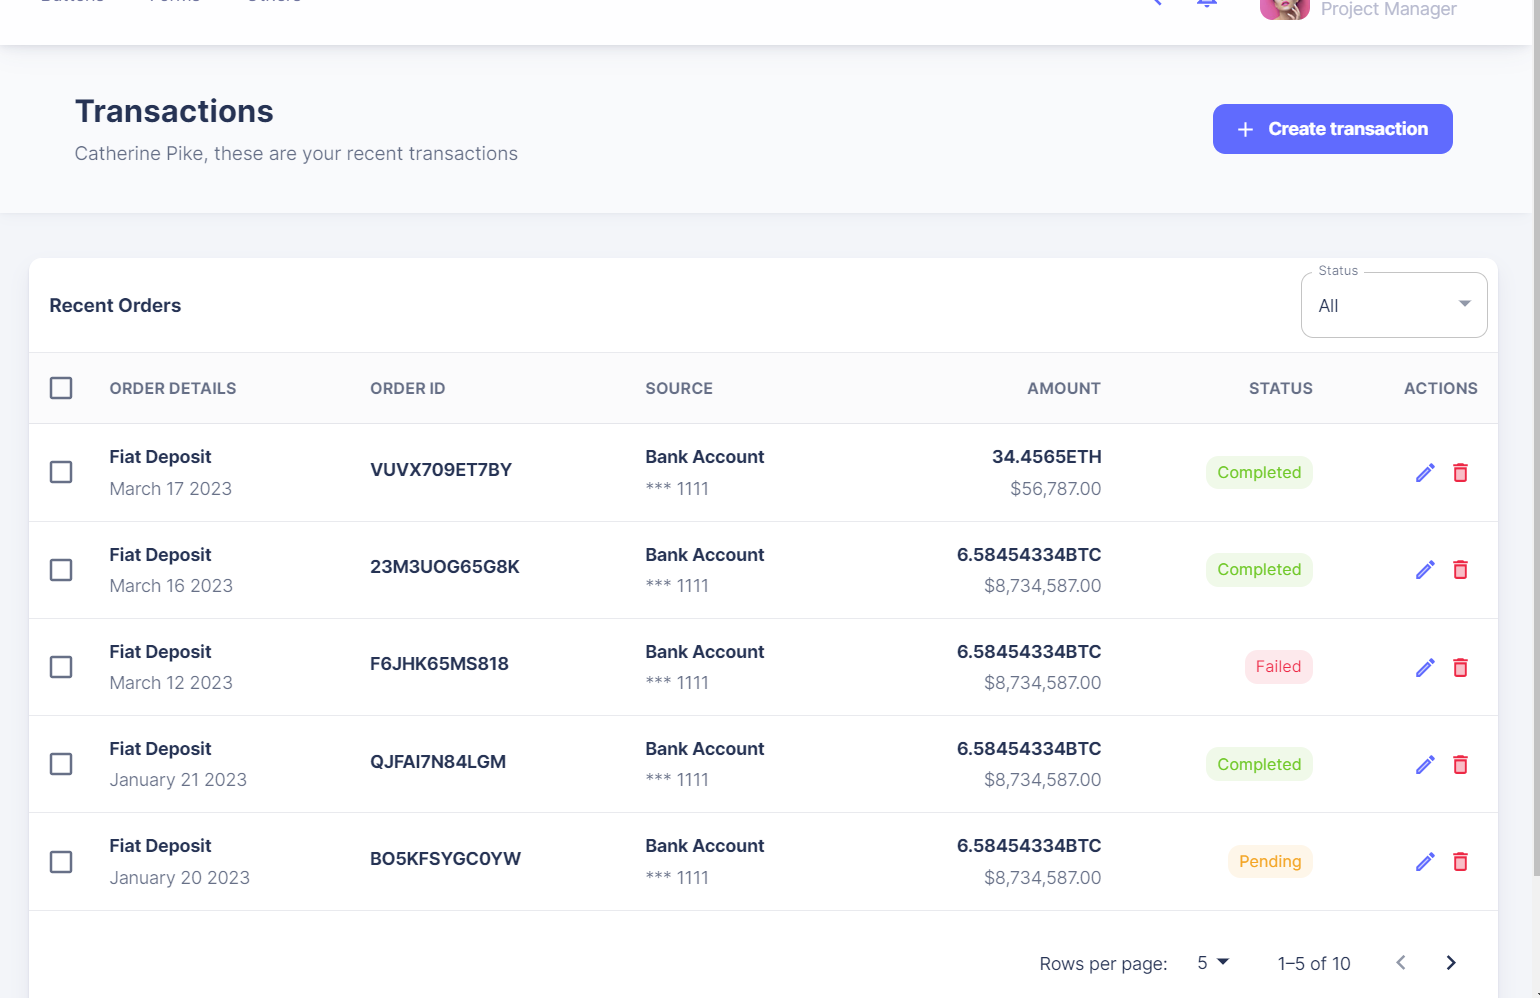1540x998 pixels.
Task: Edit the Pending January 20 transaction
Action: pos(1425,861)
